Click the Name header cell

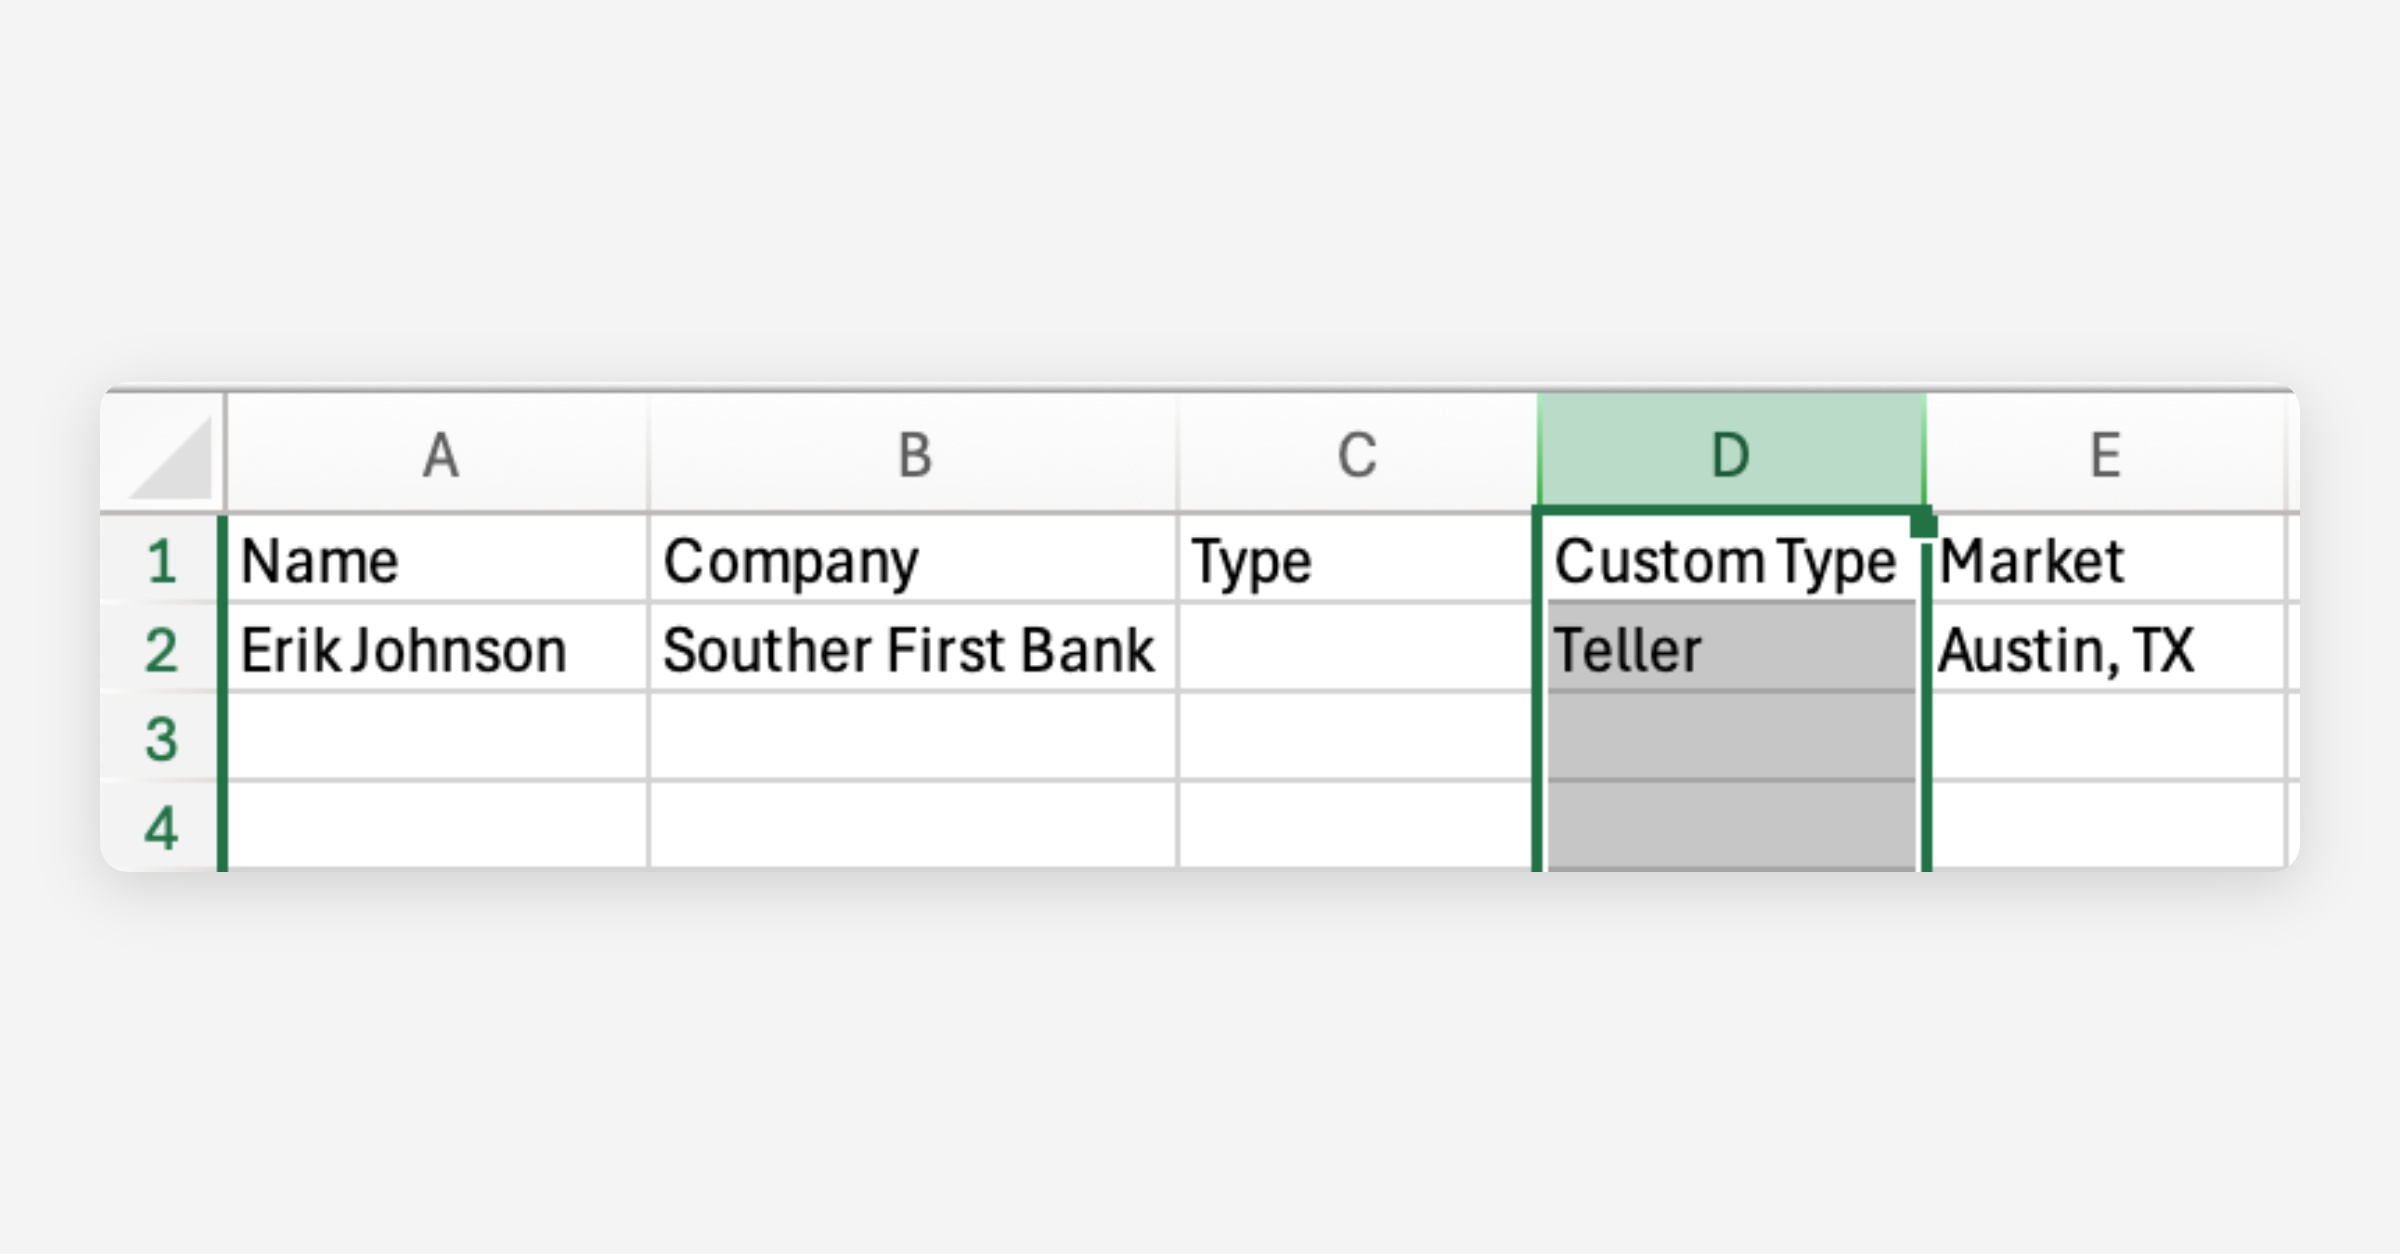[438, 561]
